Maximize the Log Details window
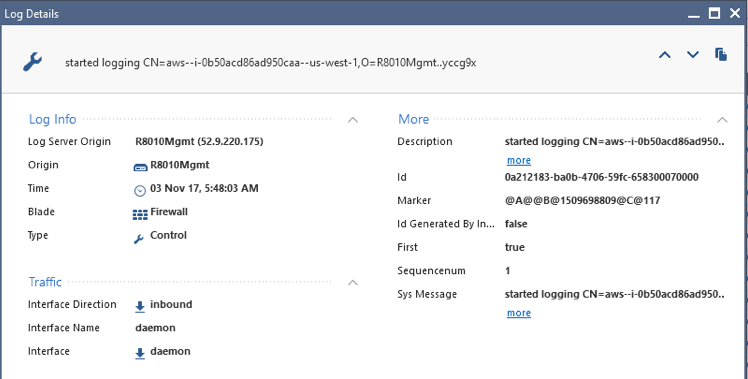 tap(714, 13)
